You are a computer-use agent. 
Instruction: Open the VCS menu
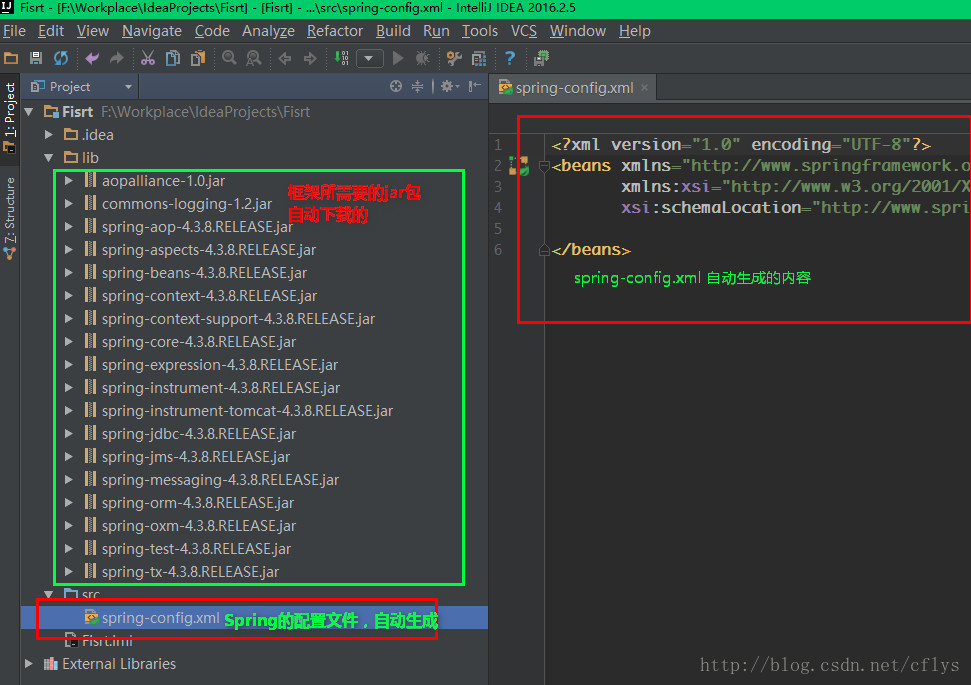click(524, 31)
